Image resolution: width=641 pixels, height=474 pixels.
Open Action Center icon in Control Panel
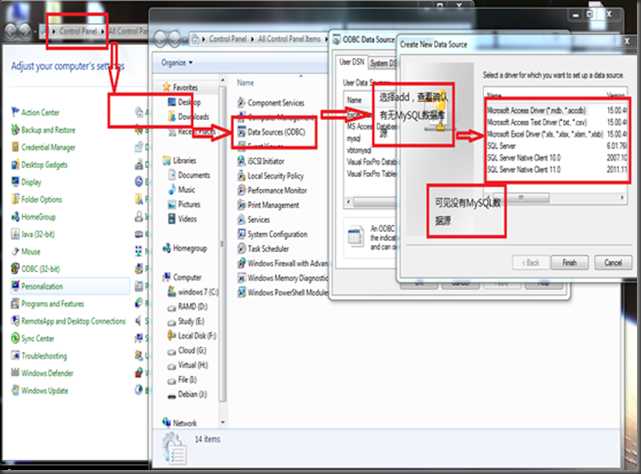(16, 112)
